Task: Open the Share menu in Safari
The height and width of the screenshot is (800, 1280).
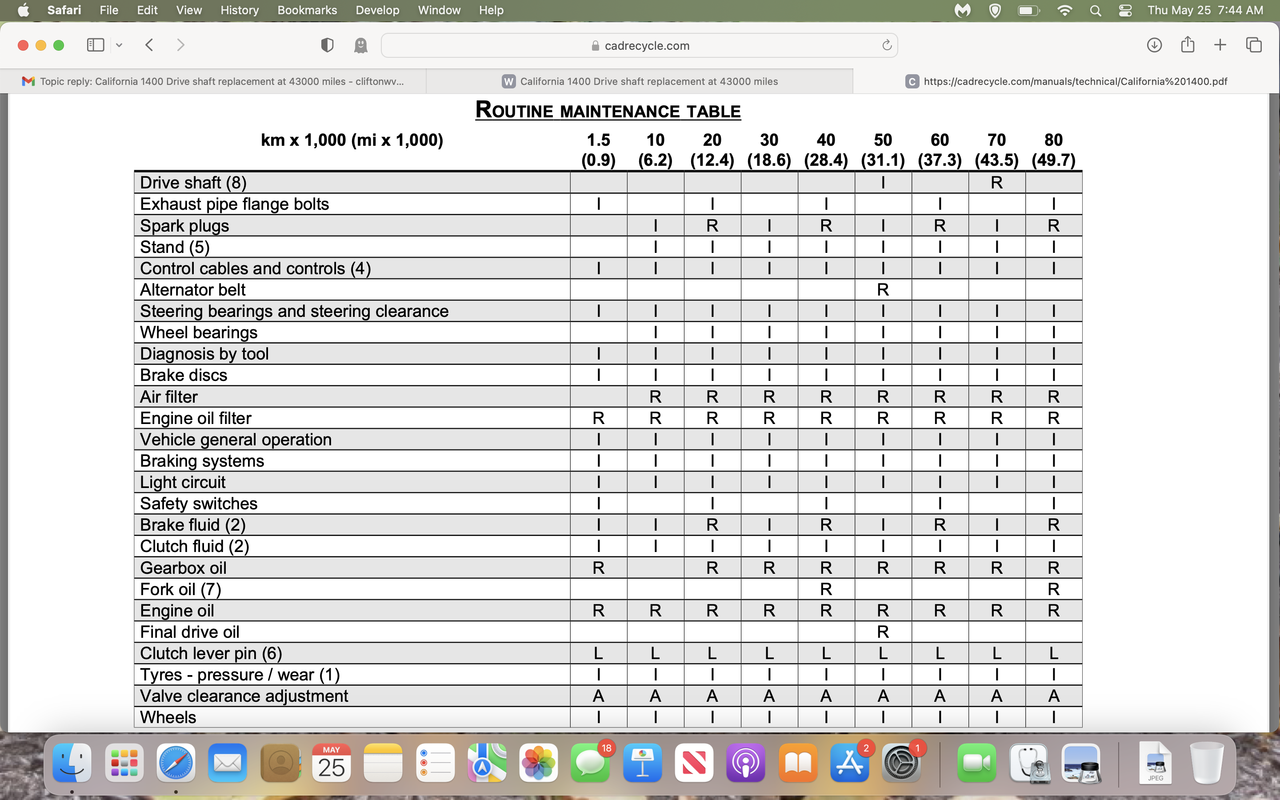Action: coord(1188,44)
